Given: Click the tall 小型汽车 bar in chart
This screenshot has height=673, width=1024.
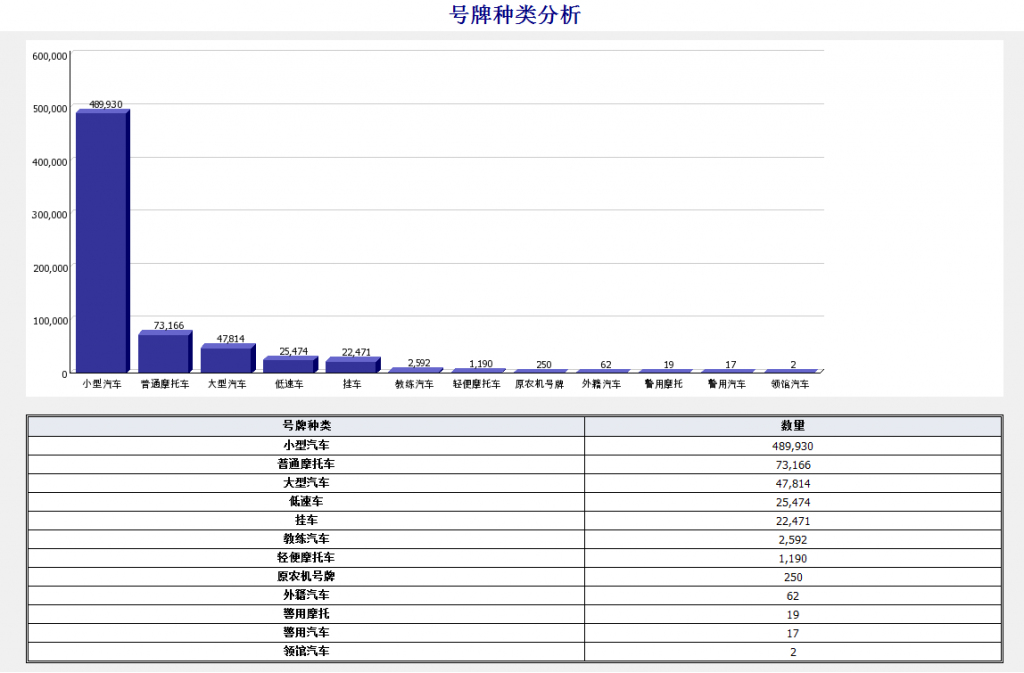Looking at the screenshot, I should (101, 242).
